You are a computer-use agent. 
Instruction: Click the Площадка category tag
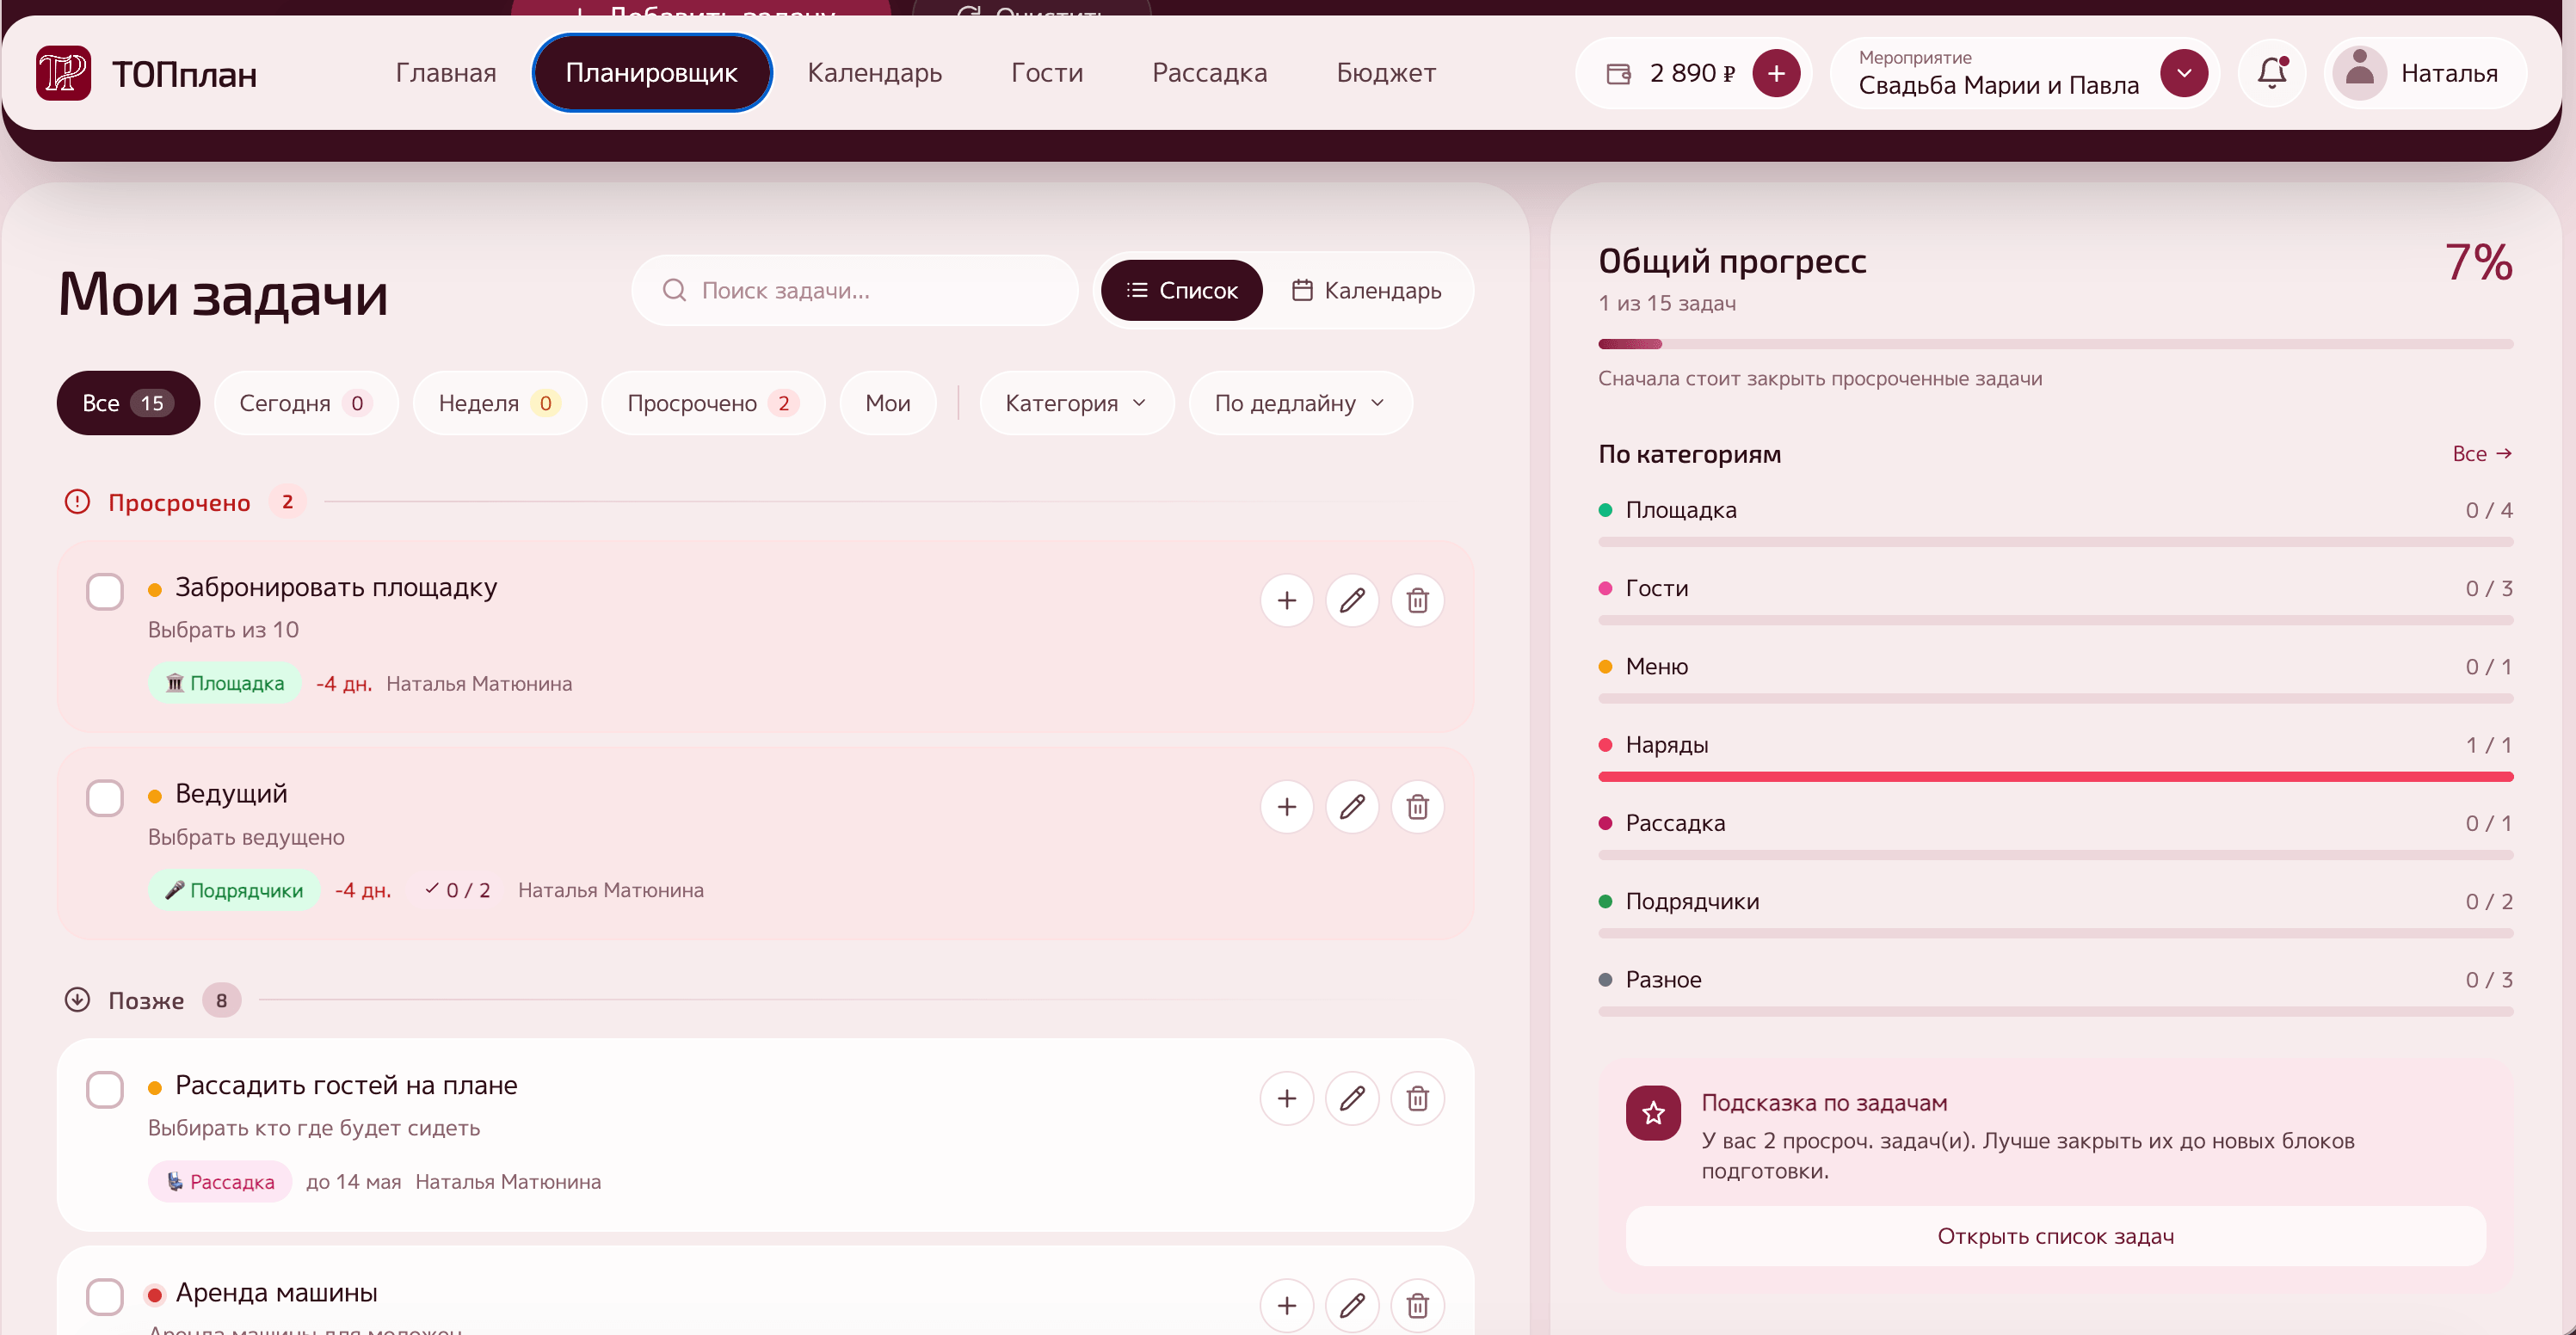[225, 683]
